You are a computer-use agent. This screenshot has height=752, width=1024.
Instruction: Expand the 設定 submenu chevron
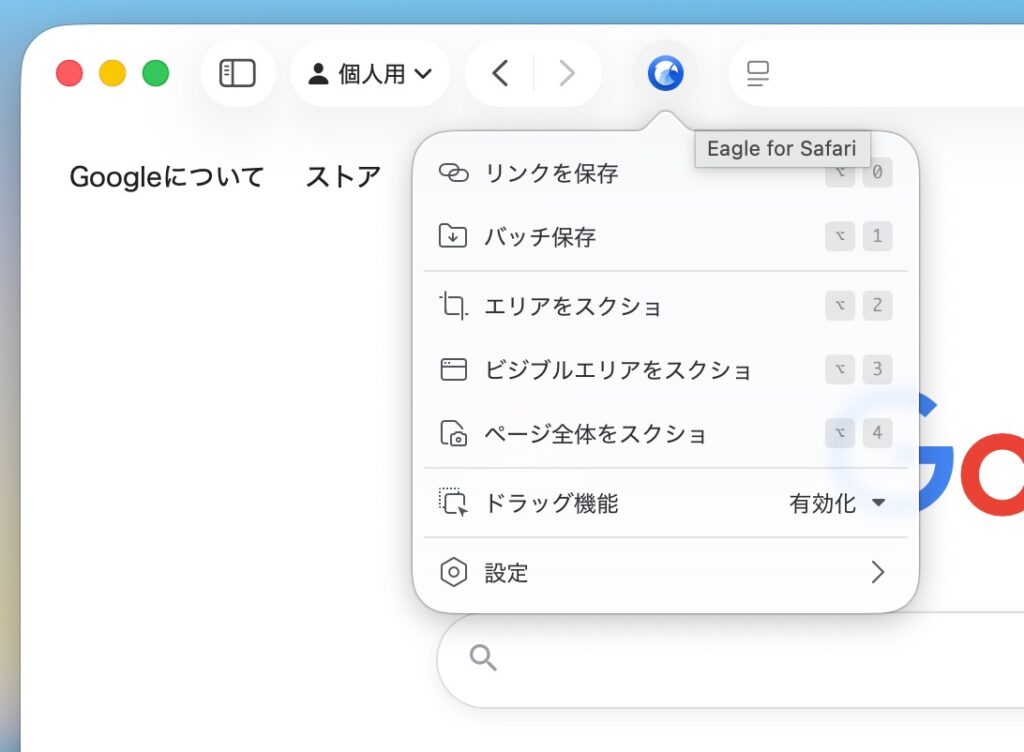877,572
